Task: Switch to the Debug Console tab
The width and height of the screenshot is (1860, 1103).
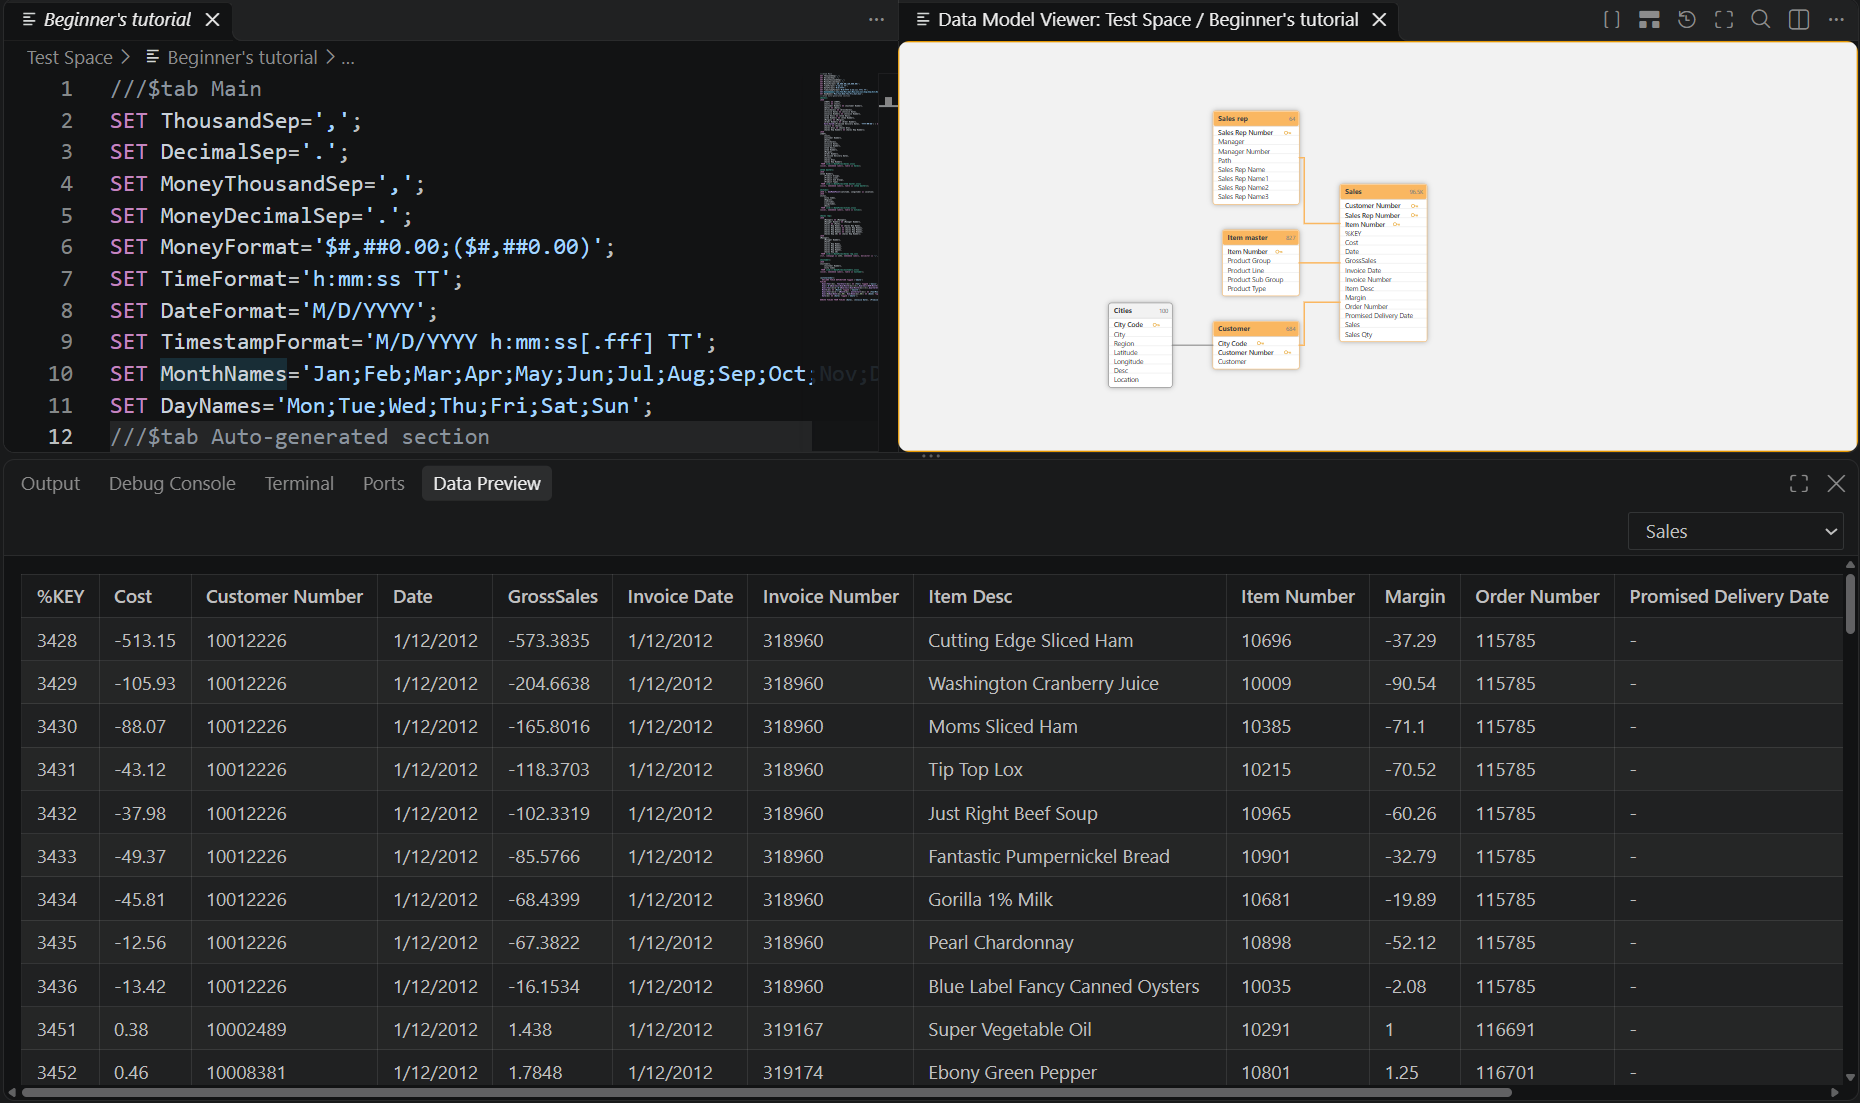Action: click(172, 484)
